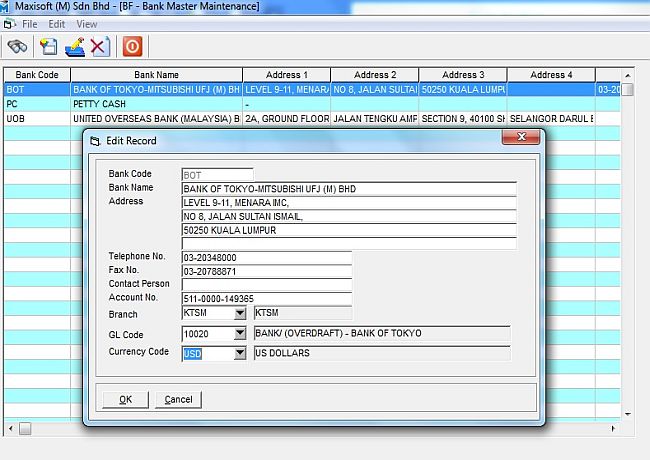Click the Account No. field
Viewport: 650px width, 460px height.
[266, 299]
